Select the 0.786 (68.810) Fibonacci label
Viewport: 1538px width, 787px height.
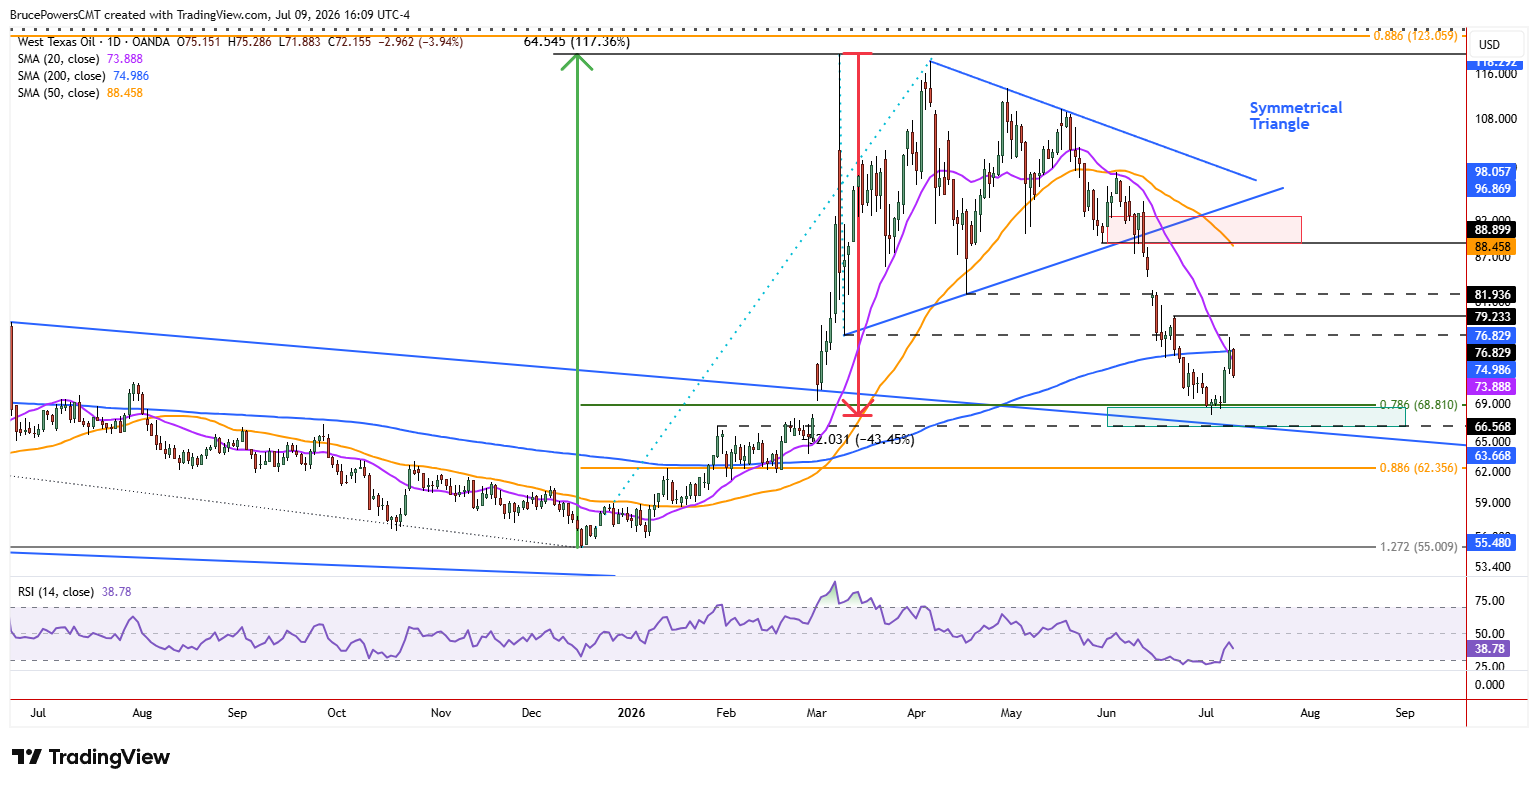coord(1418,405)
